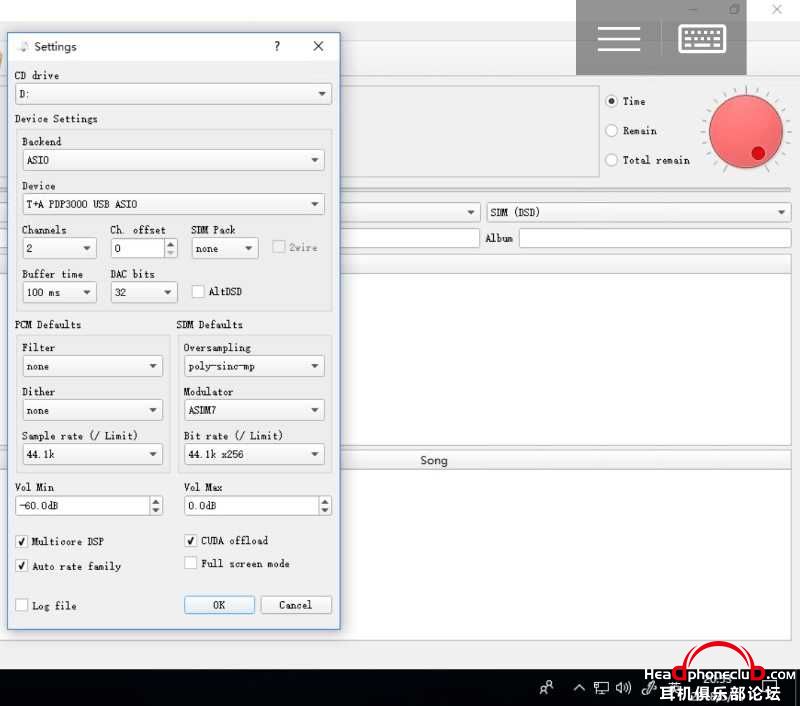Select the Time radio button

tap(611, 101)
